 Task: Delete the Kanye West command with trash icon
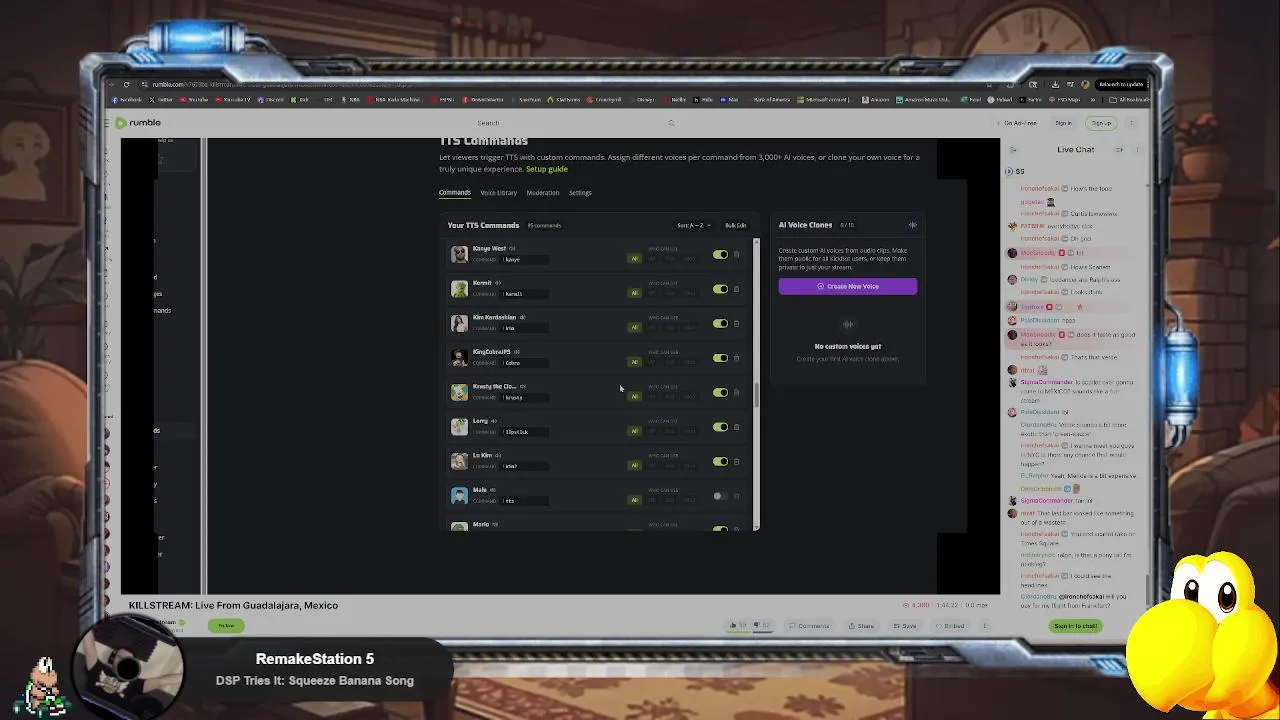pos(737,254)
